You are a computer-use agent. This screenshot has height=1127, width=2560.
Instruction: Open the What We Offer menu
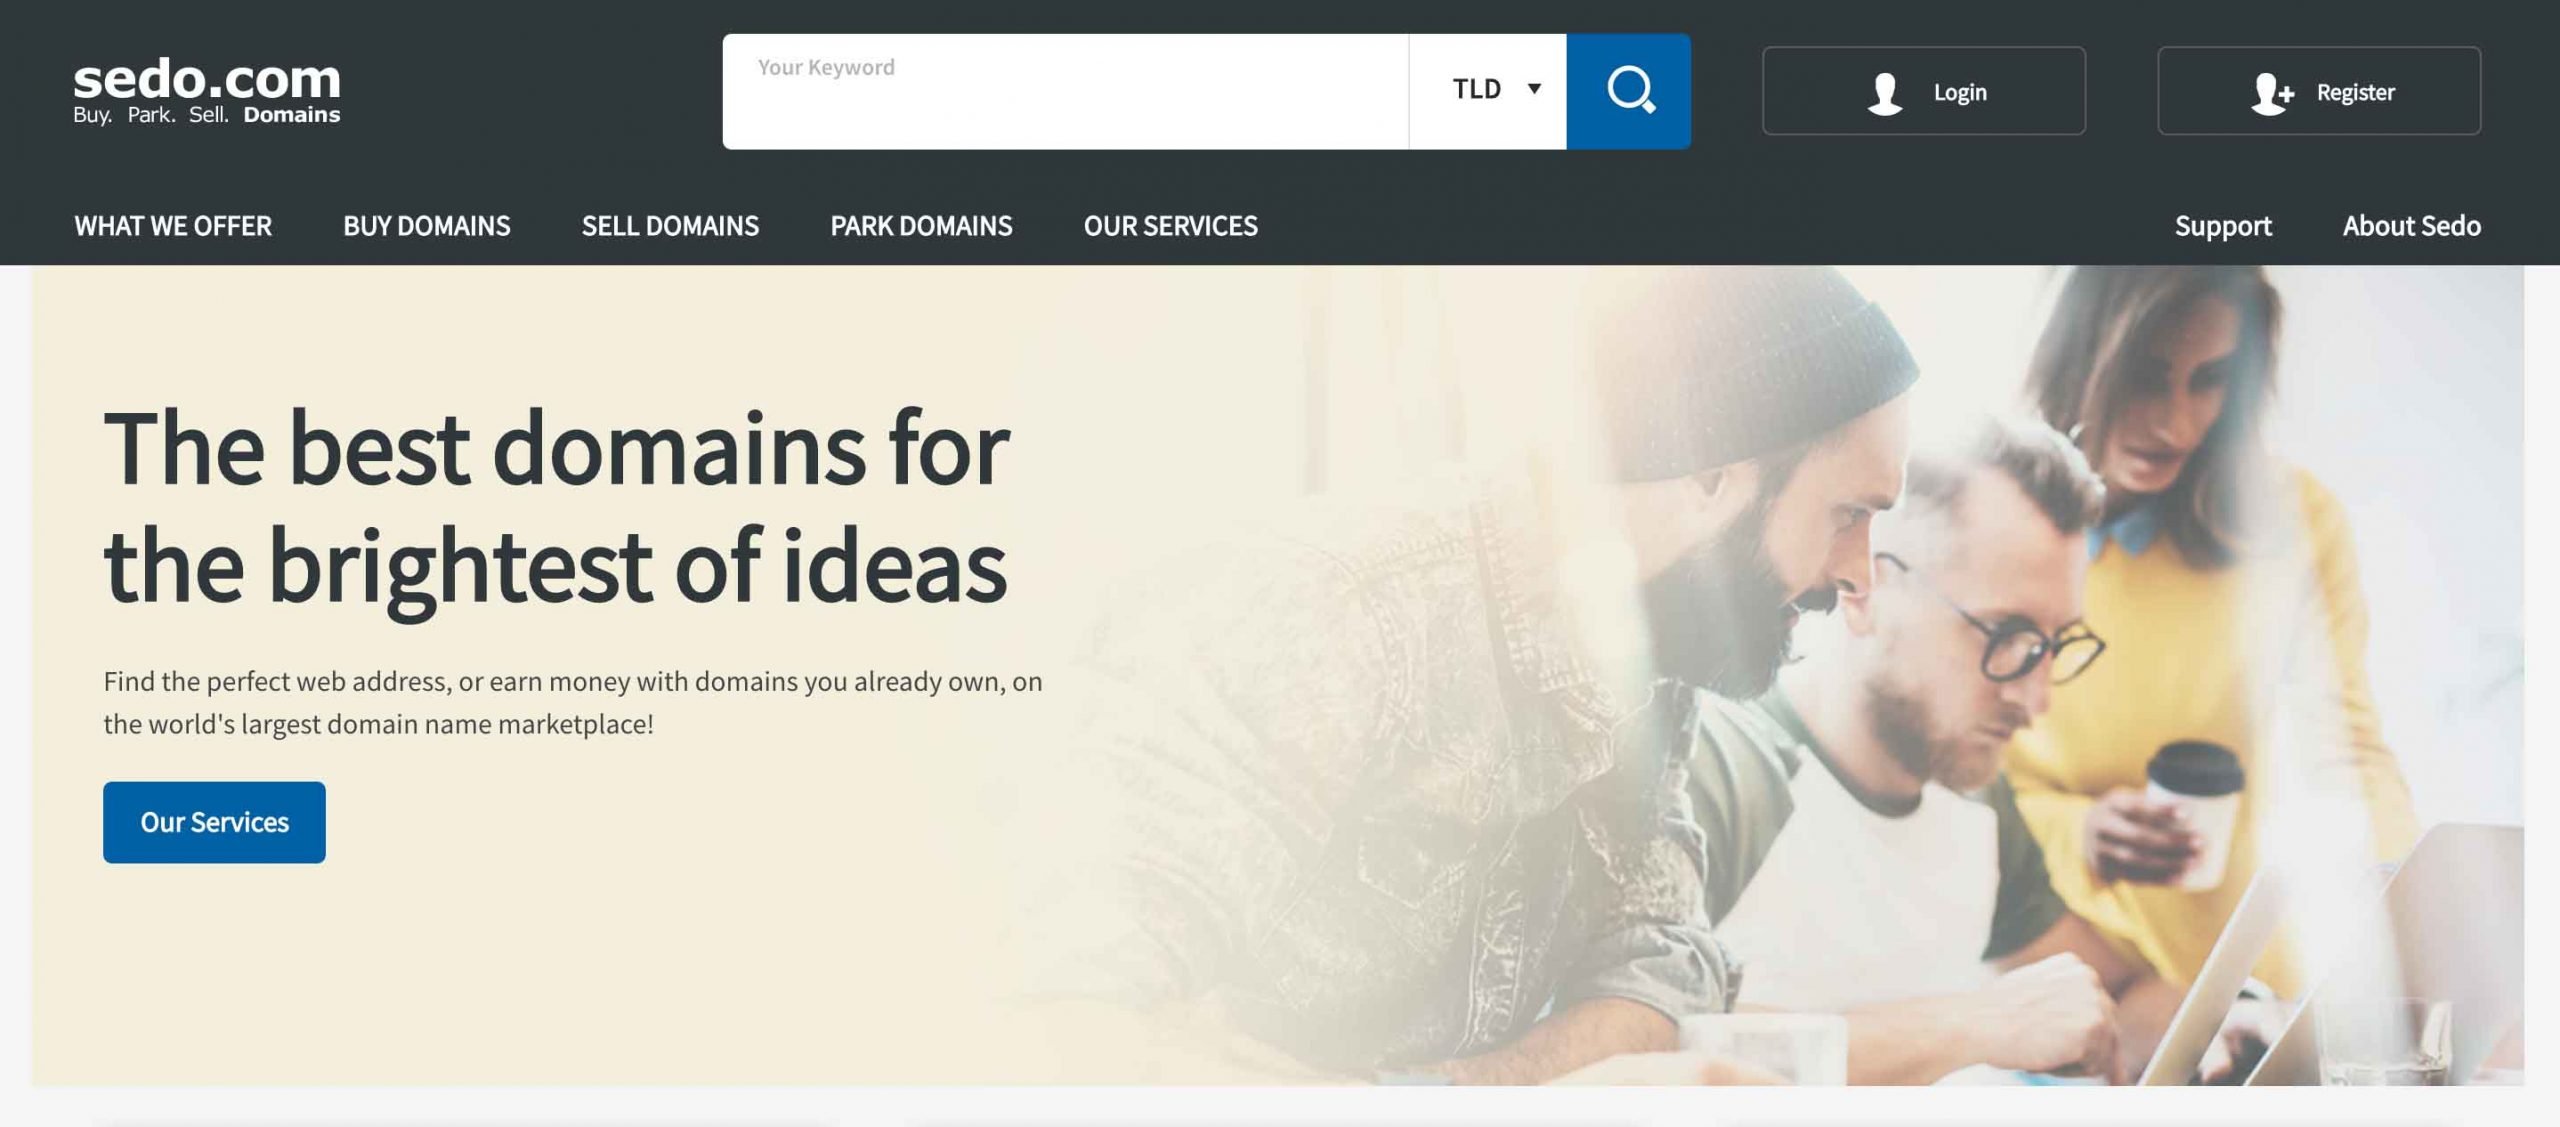tap(173, 226)
